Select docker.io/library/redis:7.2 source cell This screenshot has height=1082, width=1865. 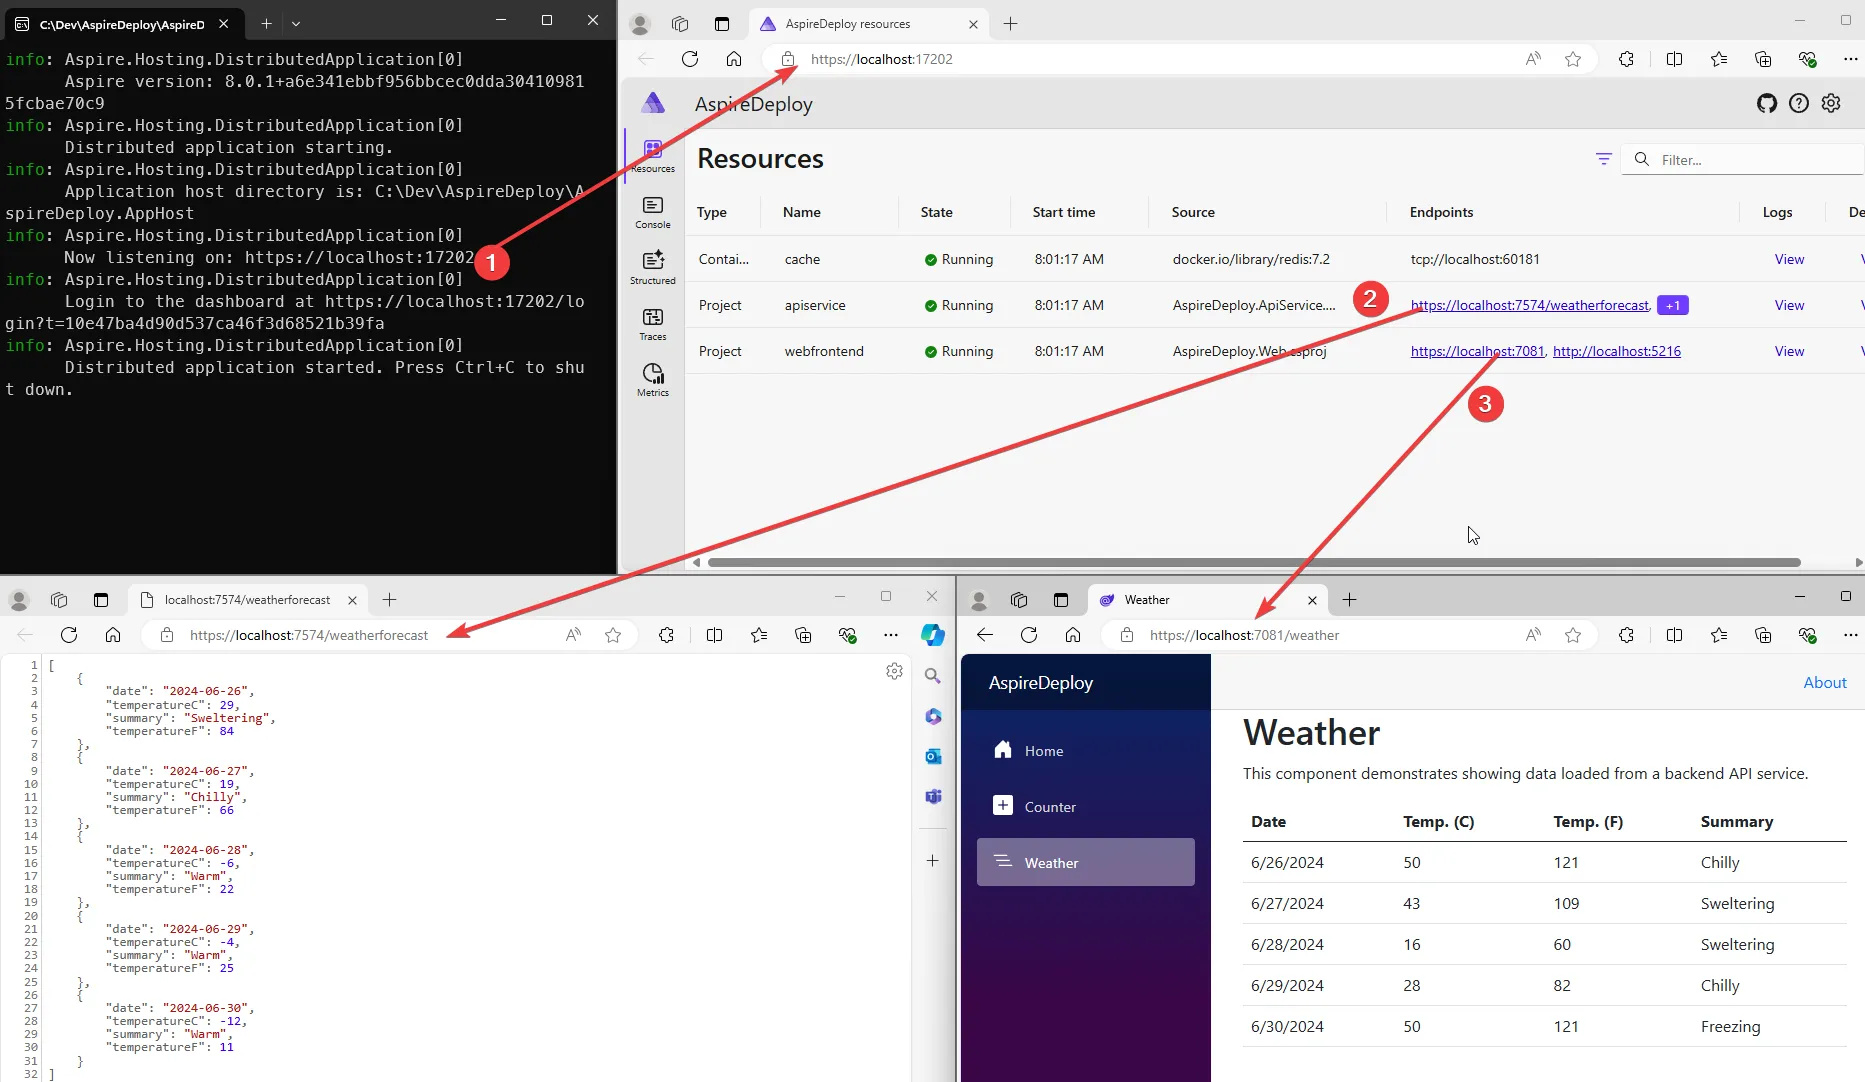click(x=1251, y=259)
